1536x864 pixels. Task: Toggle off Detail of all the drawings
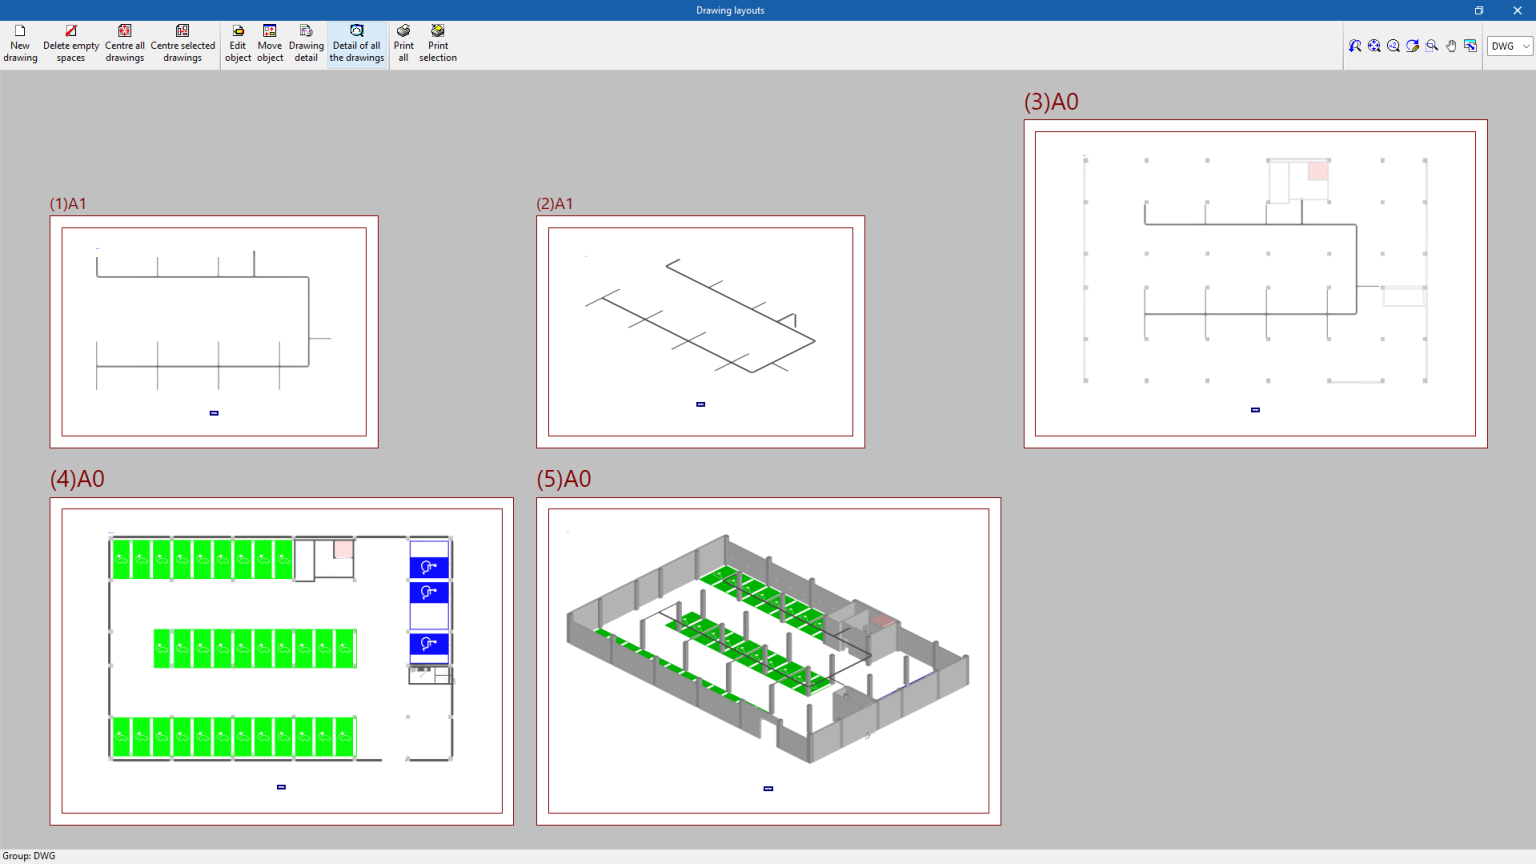(x=356, y=44)
